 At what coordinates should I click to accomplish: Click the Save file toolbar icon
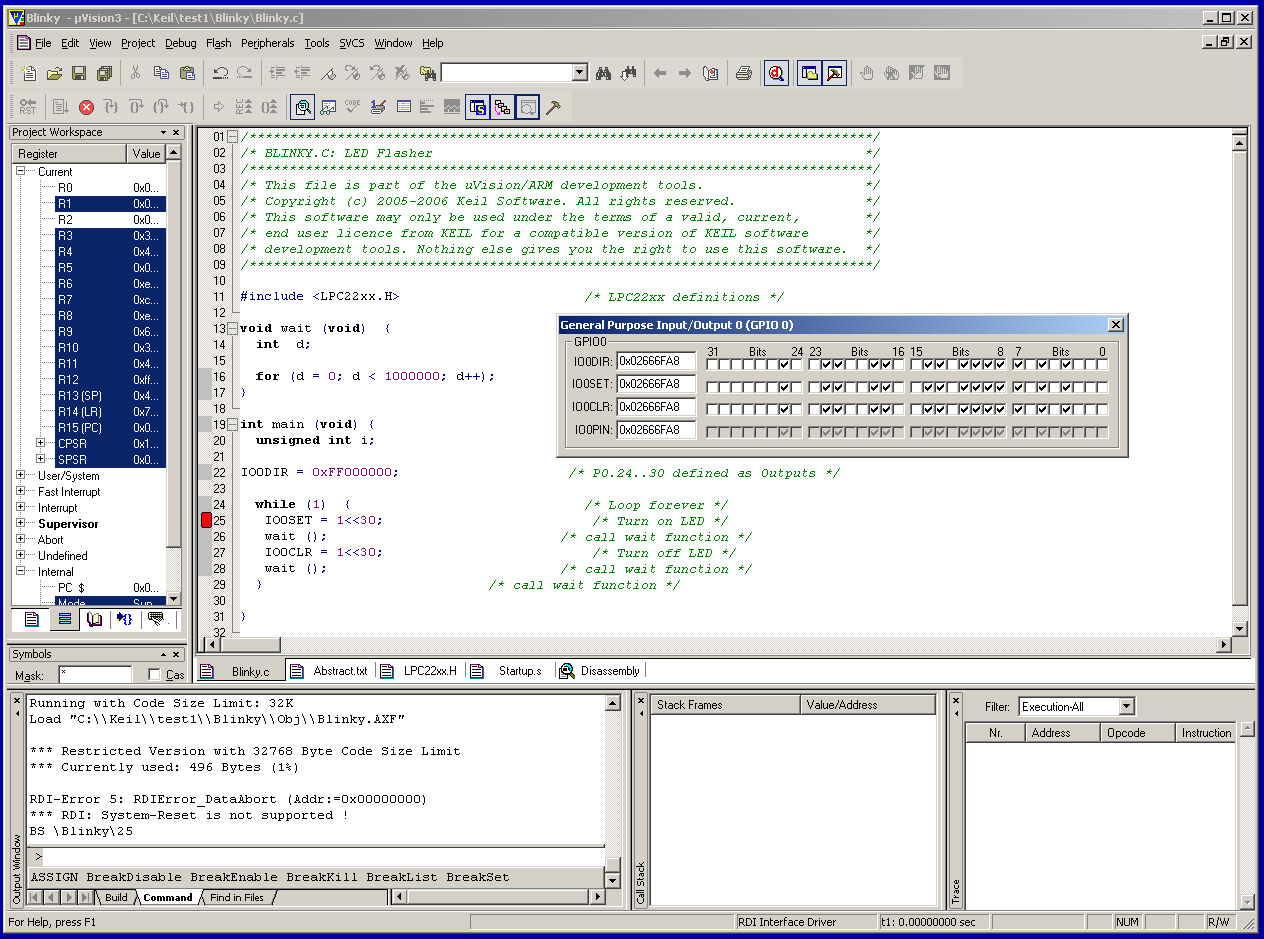(x=79, y=73)
